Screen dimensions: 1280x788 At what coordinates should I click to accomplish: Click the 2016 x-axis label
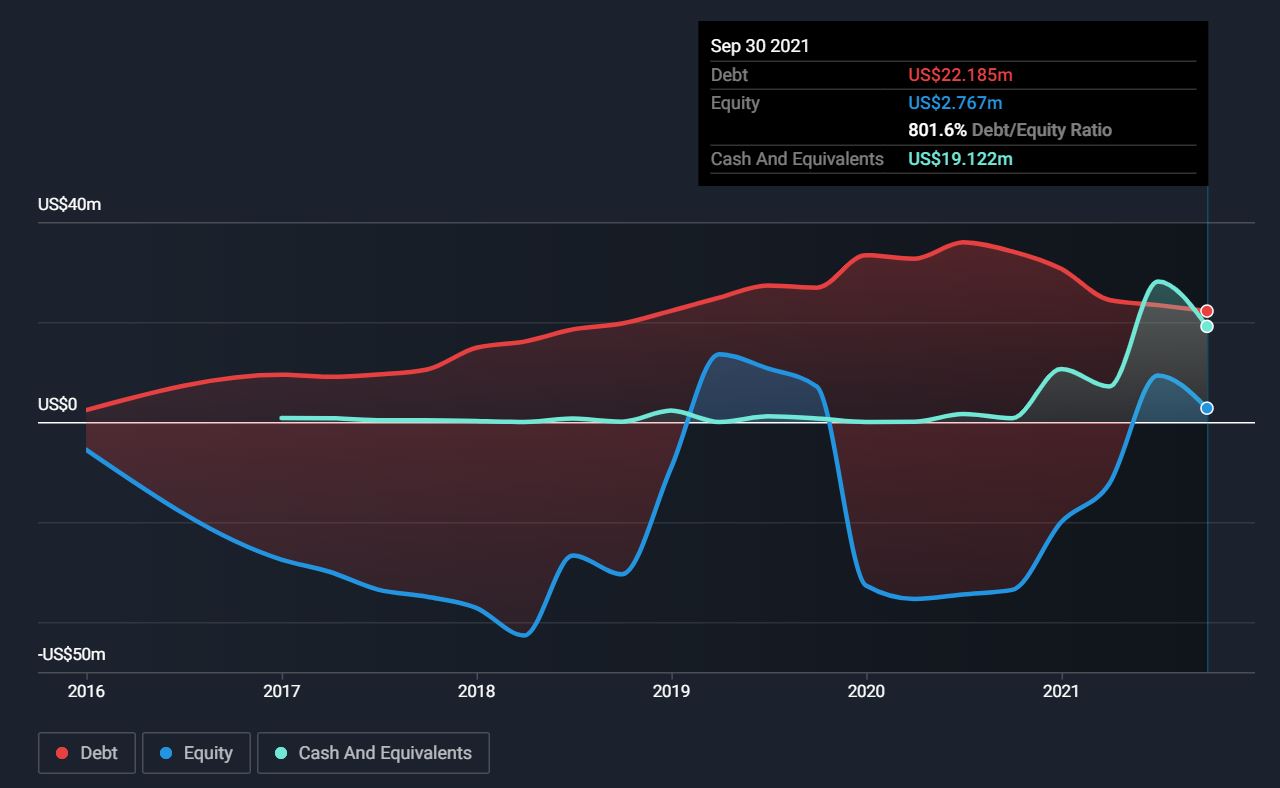[87, 691]
